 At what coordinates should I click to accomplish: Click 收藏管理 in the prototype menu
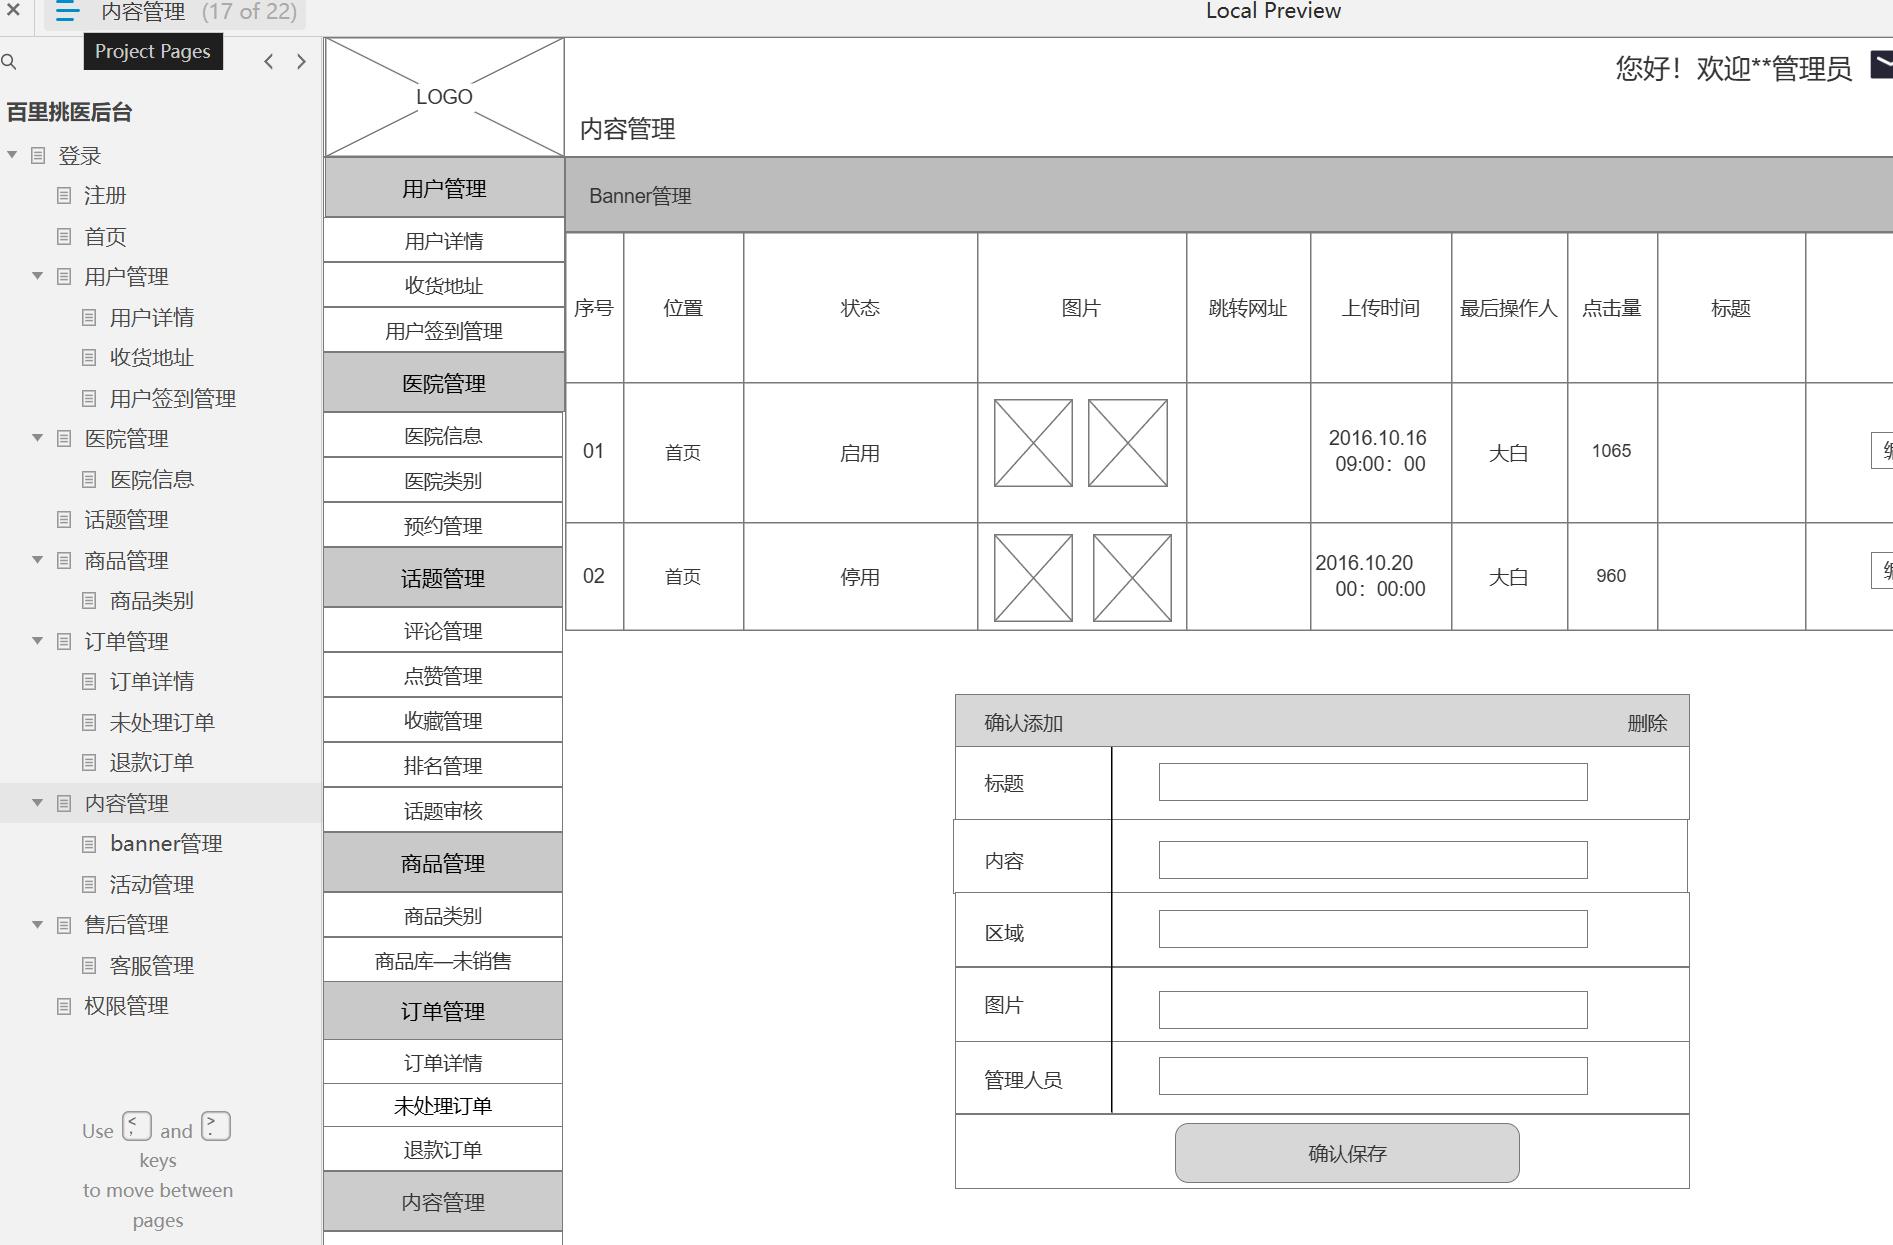pos(443,721)
